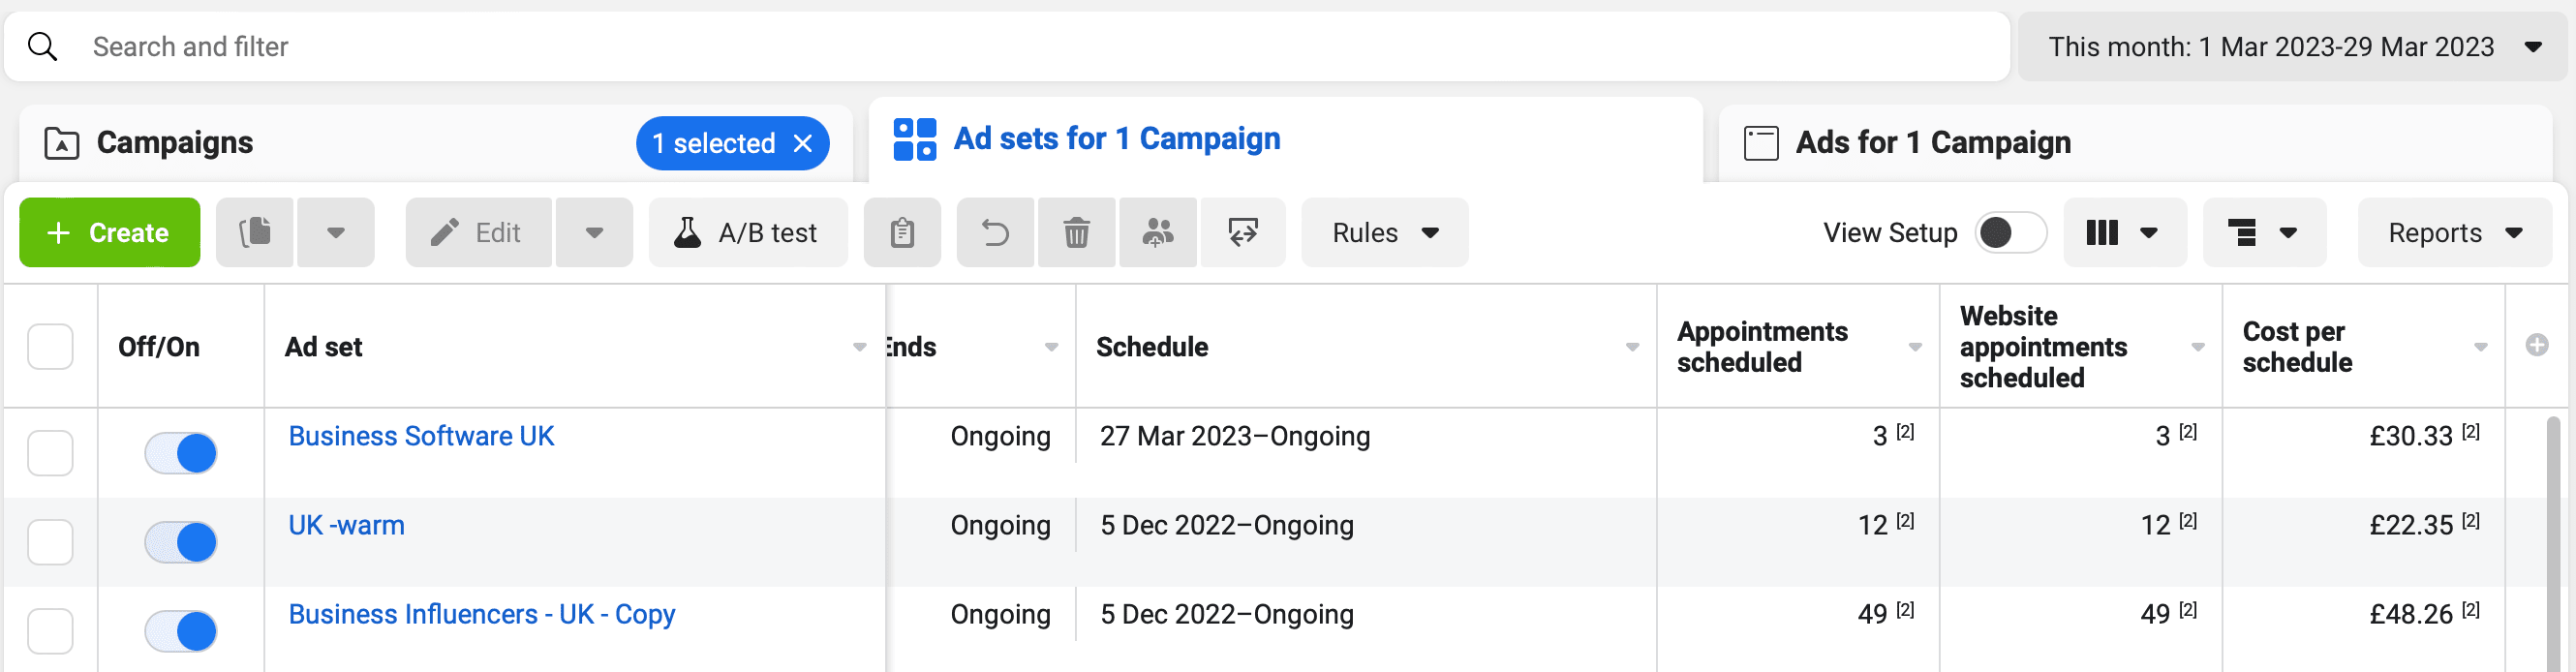
Task: Open the date range selector
Action: click(2293, 47)
